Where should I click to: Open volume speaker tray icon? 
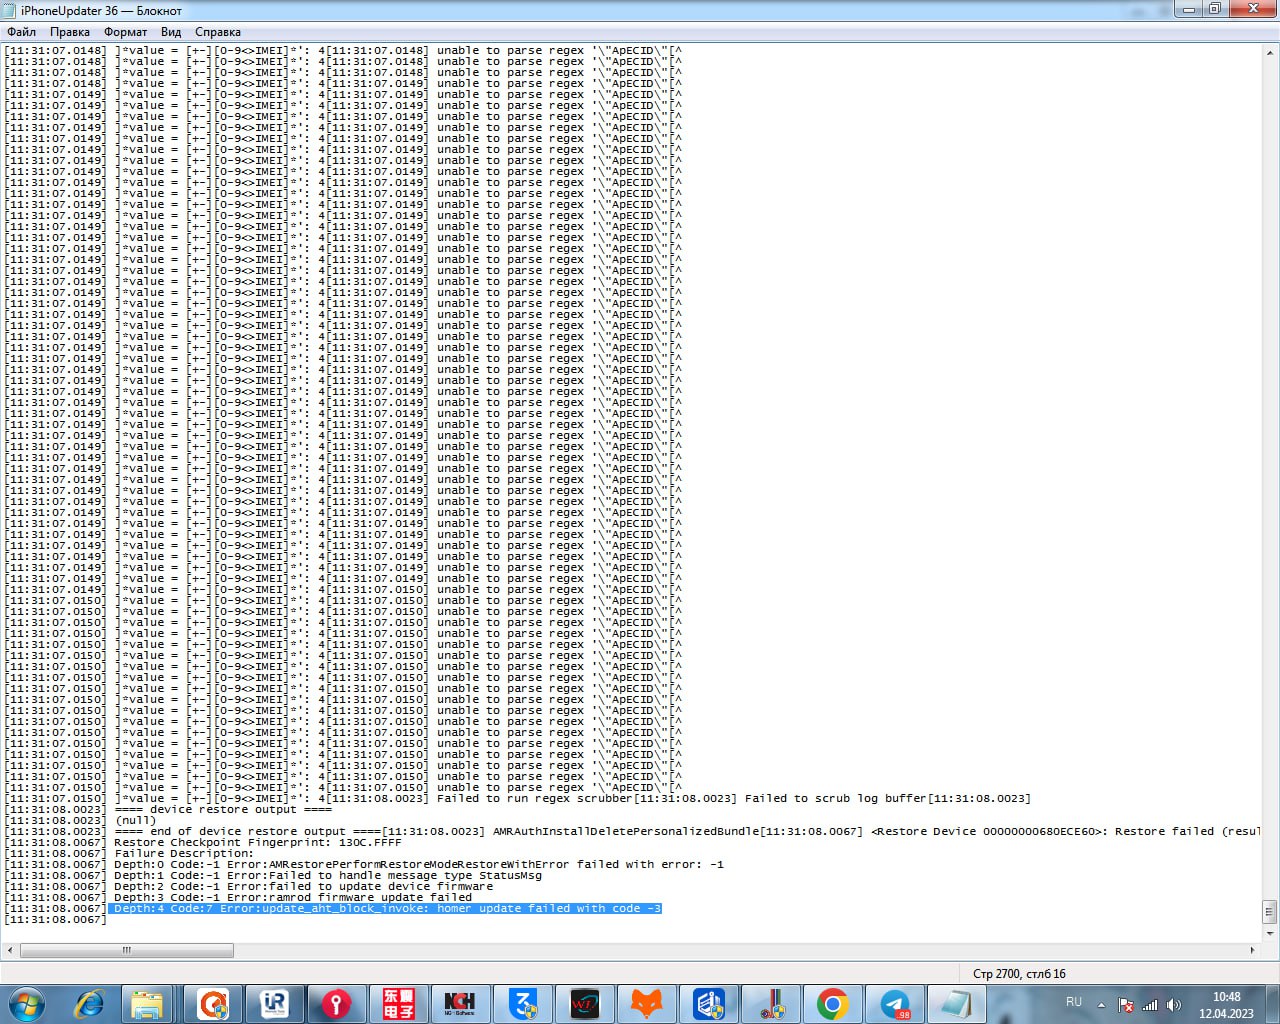pos(1173,1005)
